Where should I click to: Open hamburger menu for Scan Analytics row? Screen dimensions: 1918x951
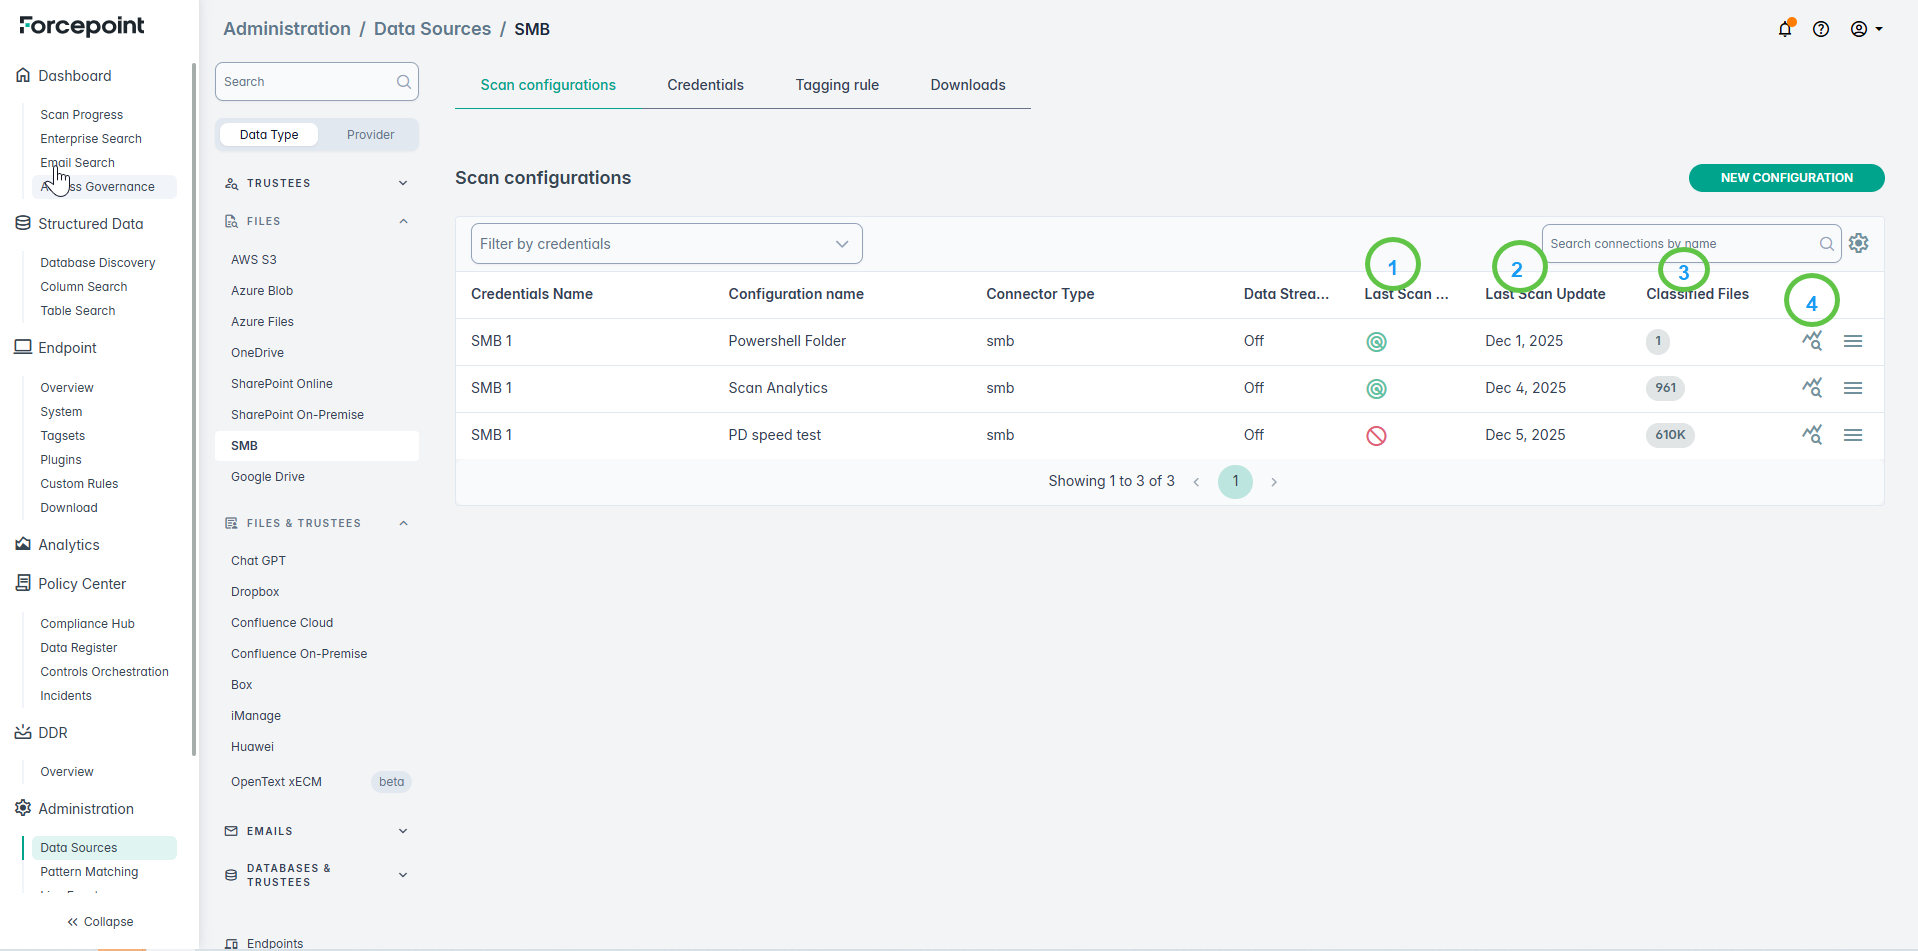pyautogui.click(x=1853, y=388)
